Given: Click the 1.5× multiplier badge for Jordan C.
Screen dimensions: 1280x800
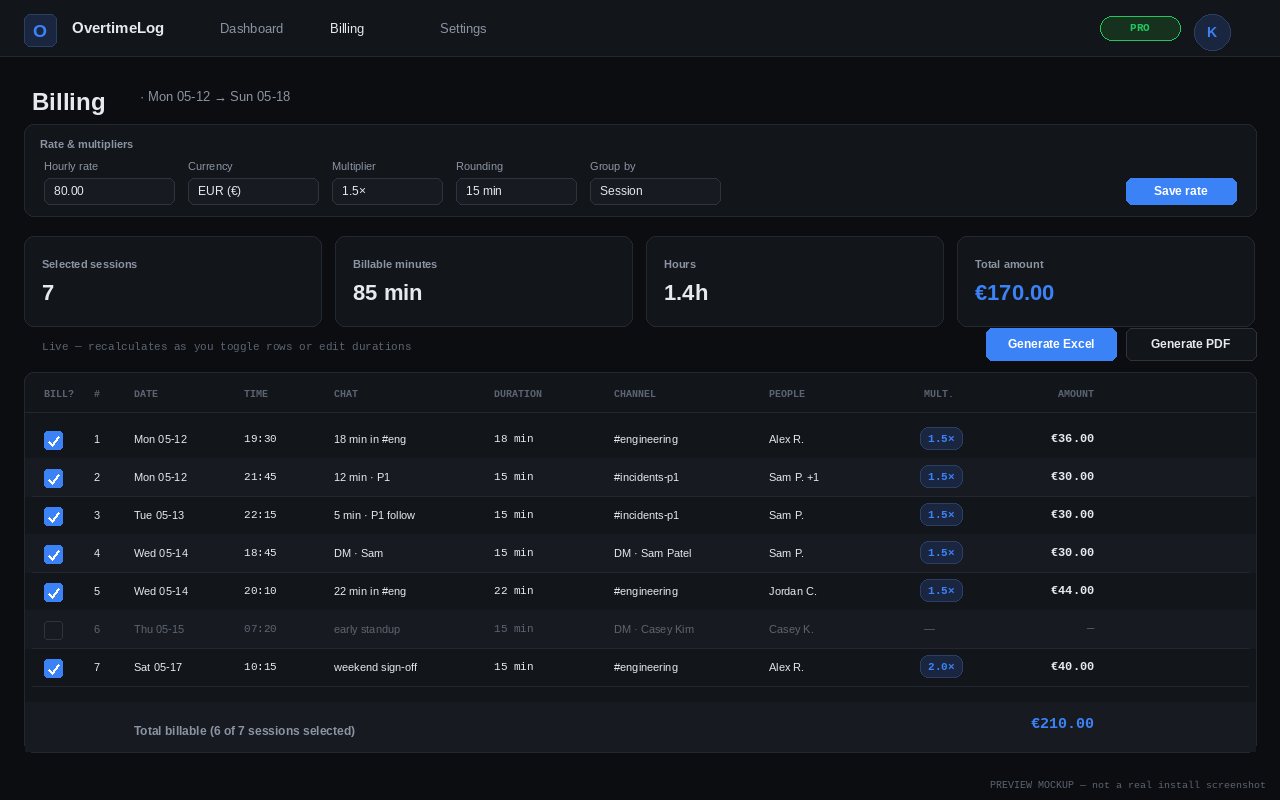Looking at the screenshot, I should pyautogui.click(x=941, y=591).
